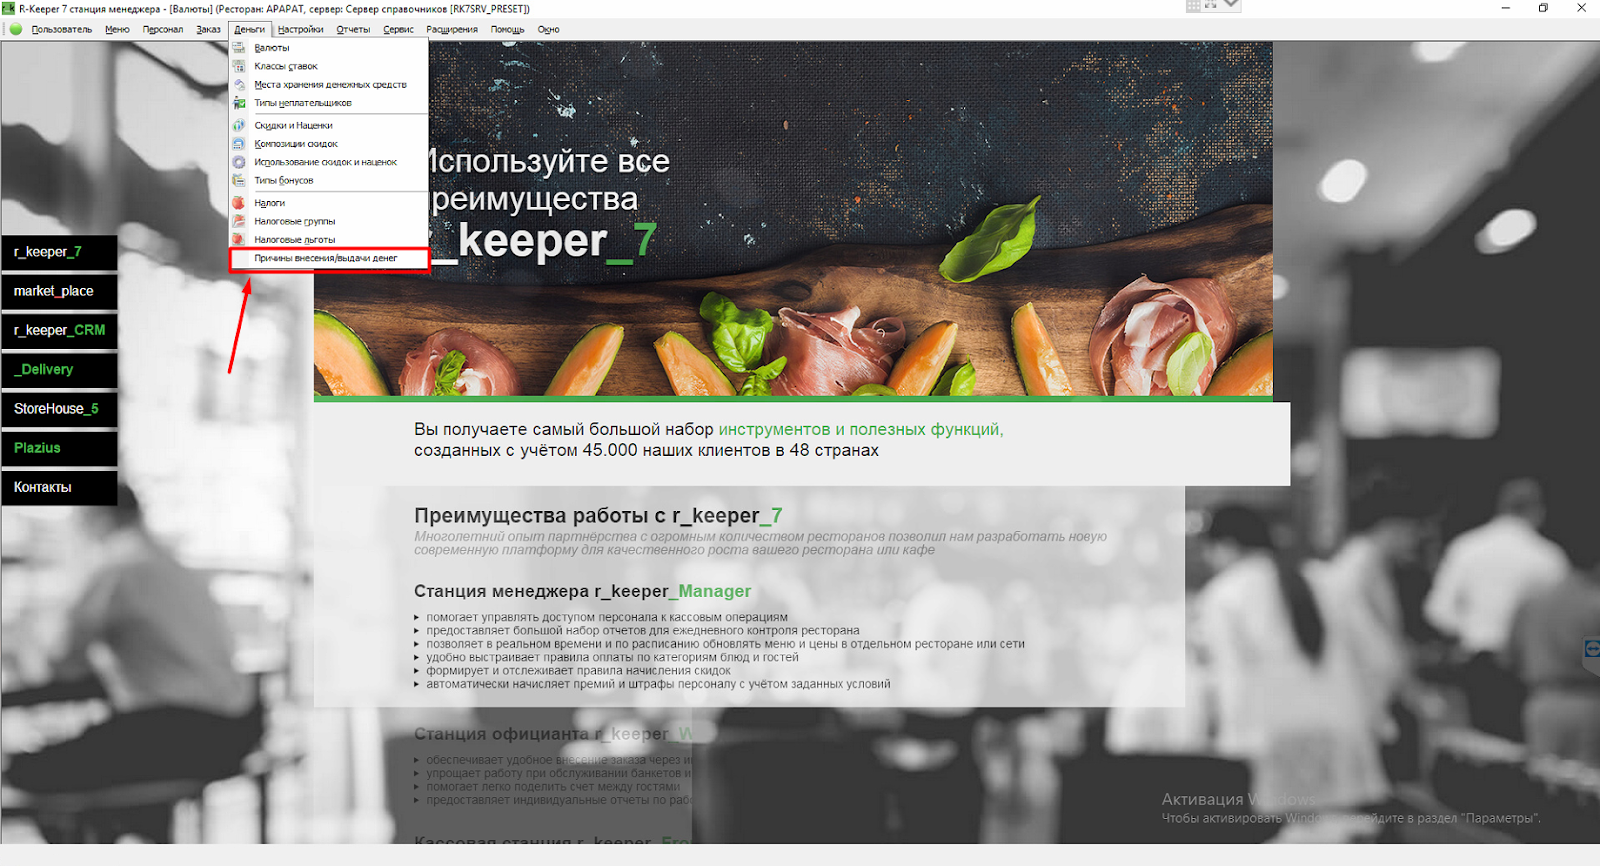The width and height of the screenshot is (1600, 866).
Task: Open the Отчеты menu
Action: [354, 30]
